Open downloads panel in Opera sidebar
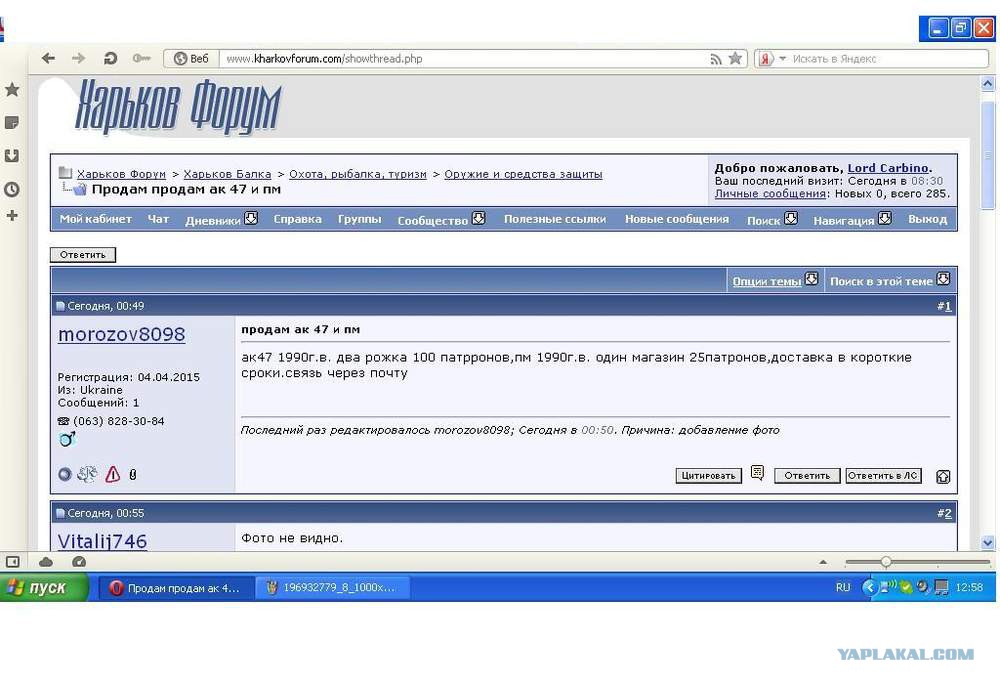1000x684 pixels. tap(12, 156)
